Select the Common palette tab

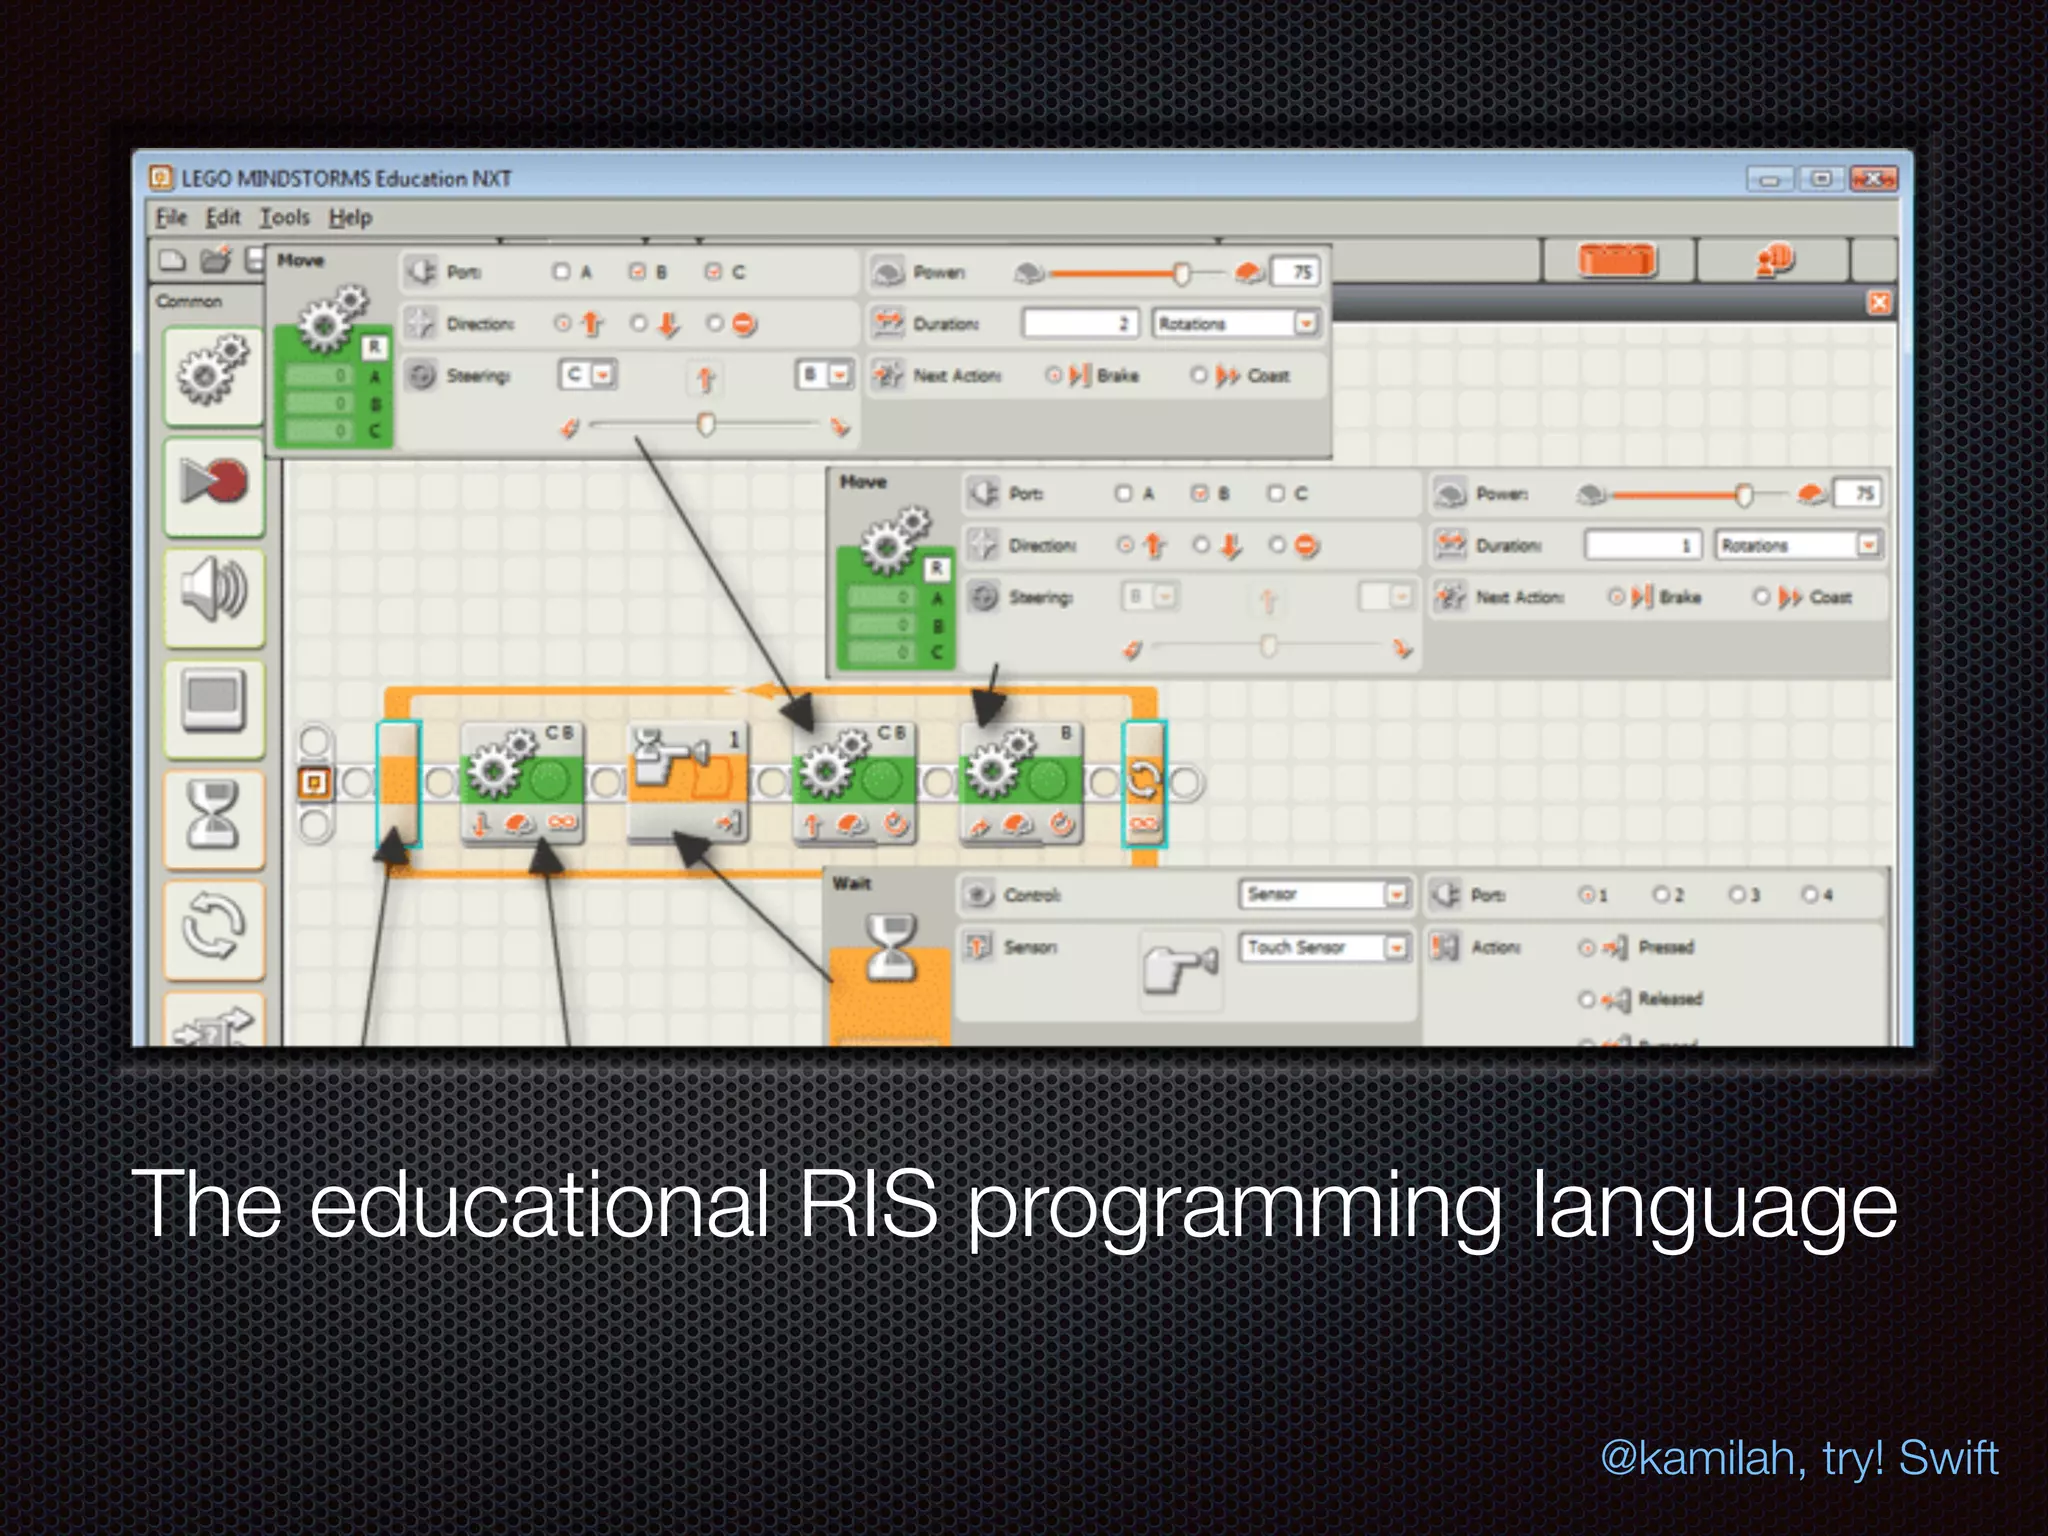coord(189,301)
